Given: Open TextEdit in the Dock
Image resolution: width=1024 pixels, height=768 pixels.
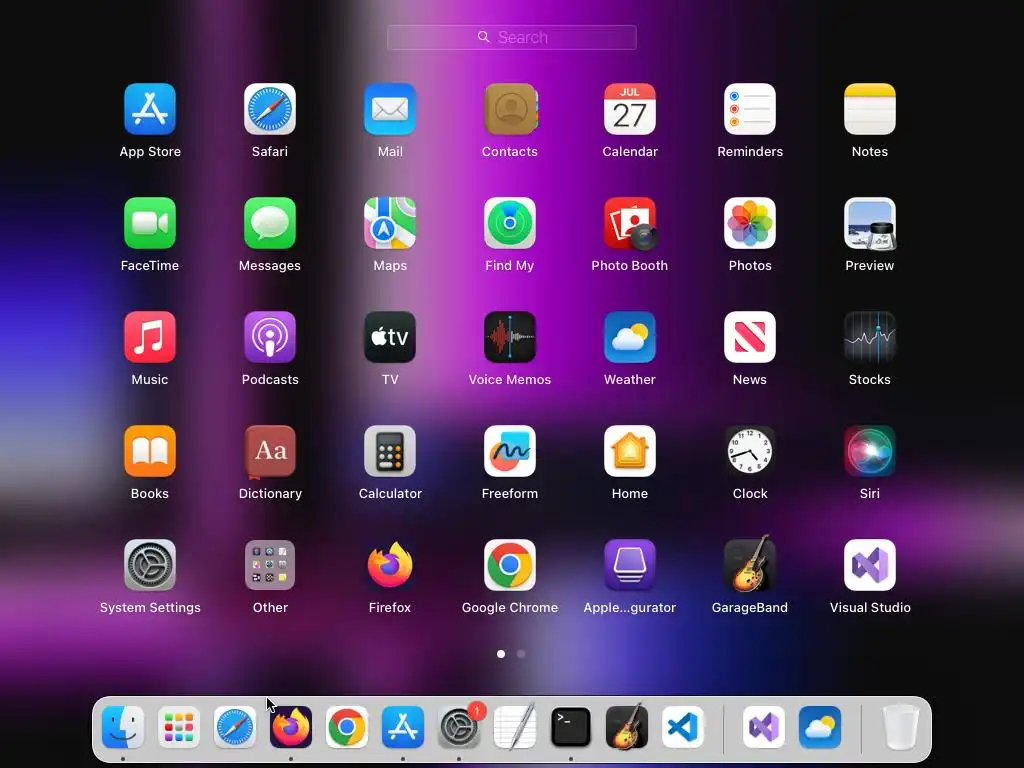Looking at the screenshot, I should click(515, 727).
